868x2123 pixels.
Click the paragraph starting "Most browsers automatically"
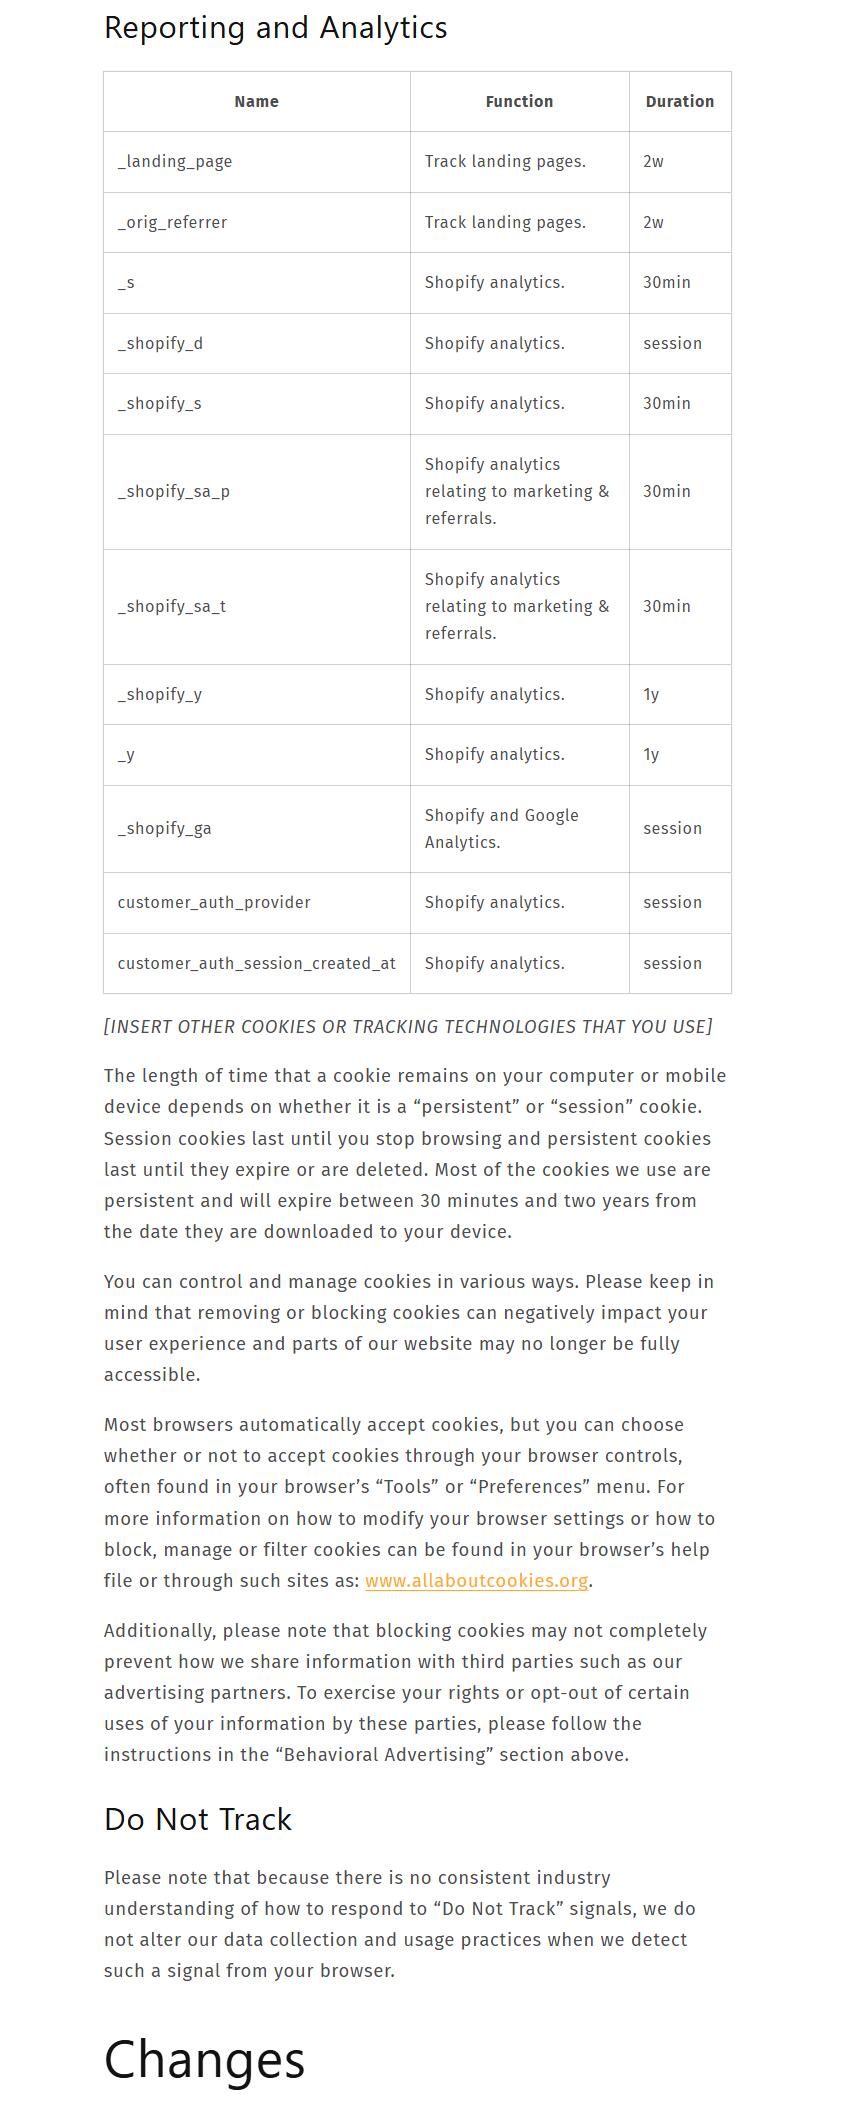[409, 1503]
